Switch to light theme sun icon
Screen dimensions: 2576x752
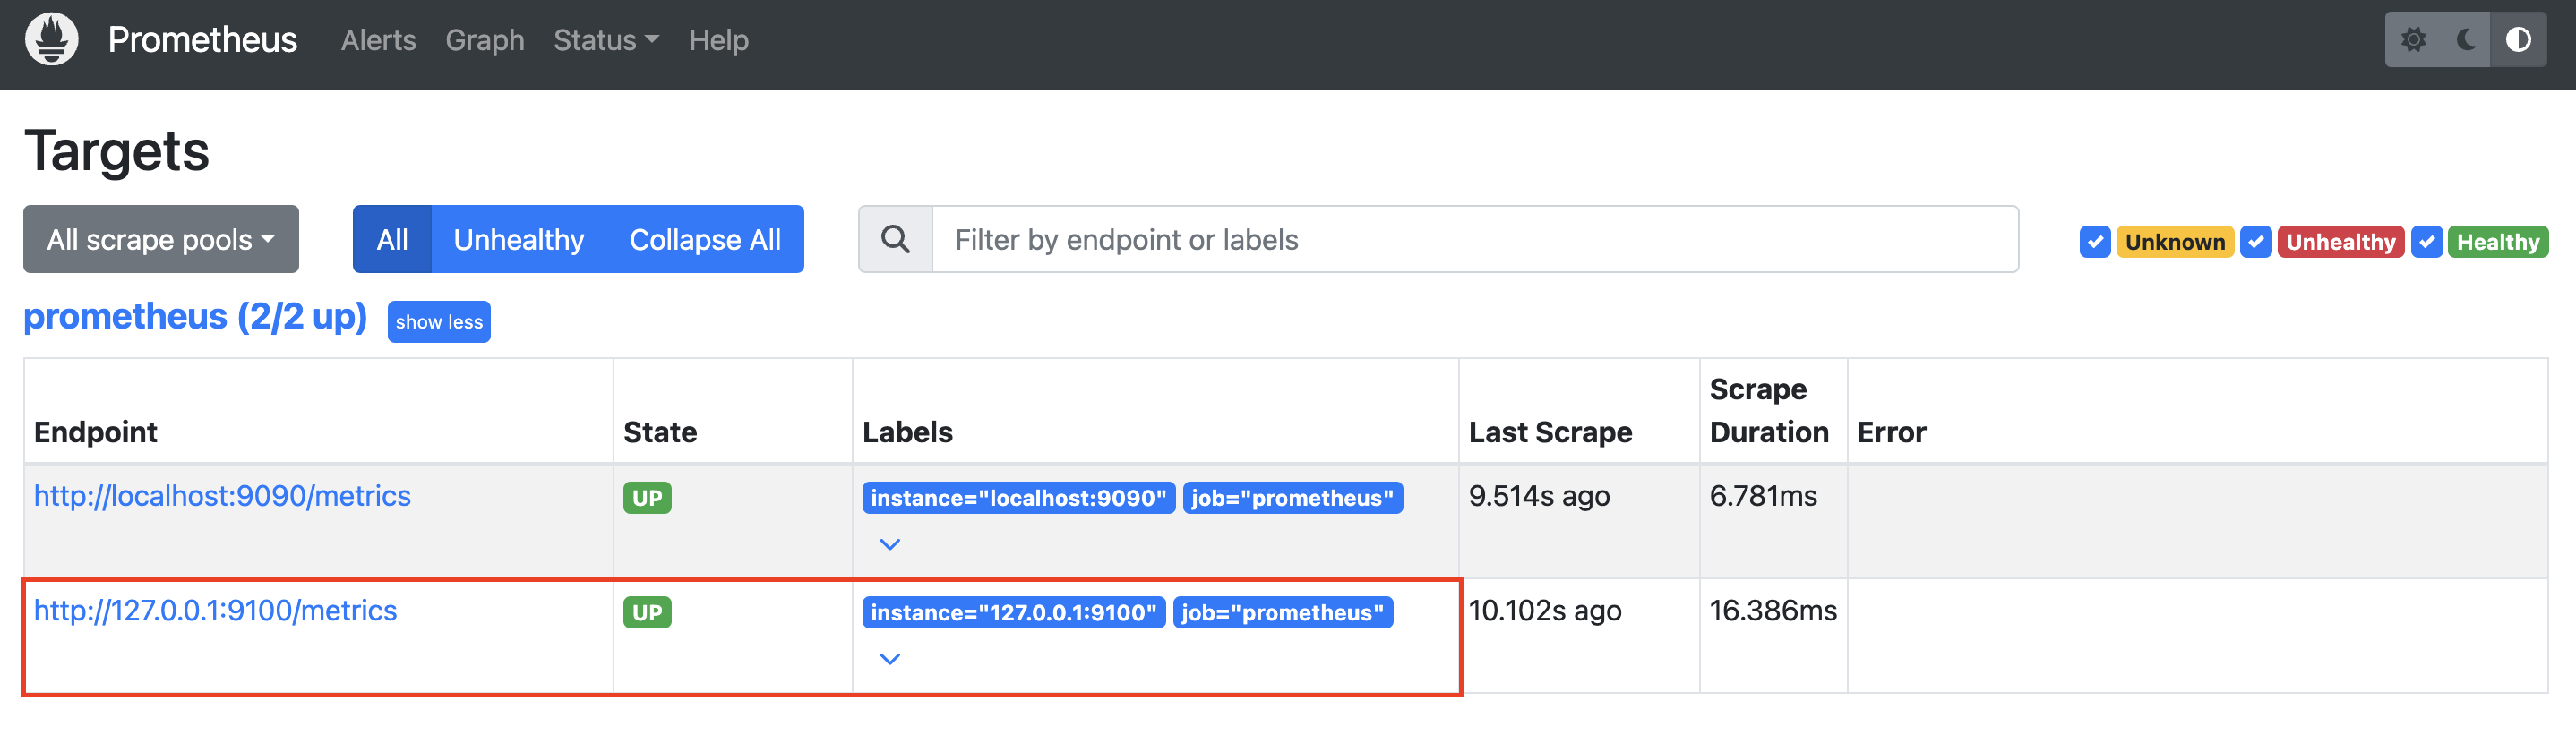2413,40
